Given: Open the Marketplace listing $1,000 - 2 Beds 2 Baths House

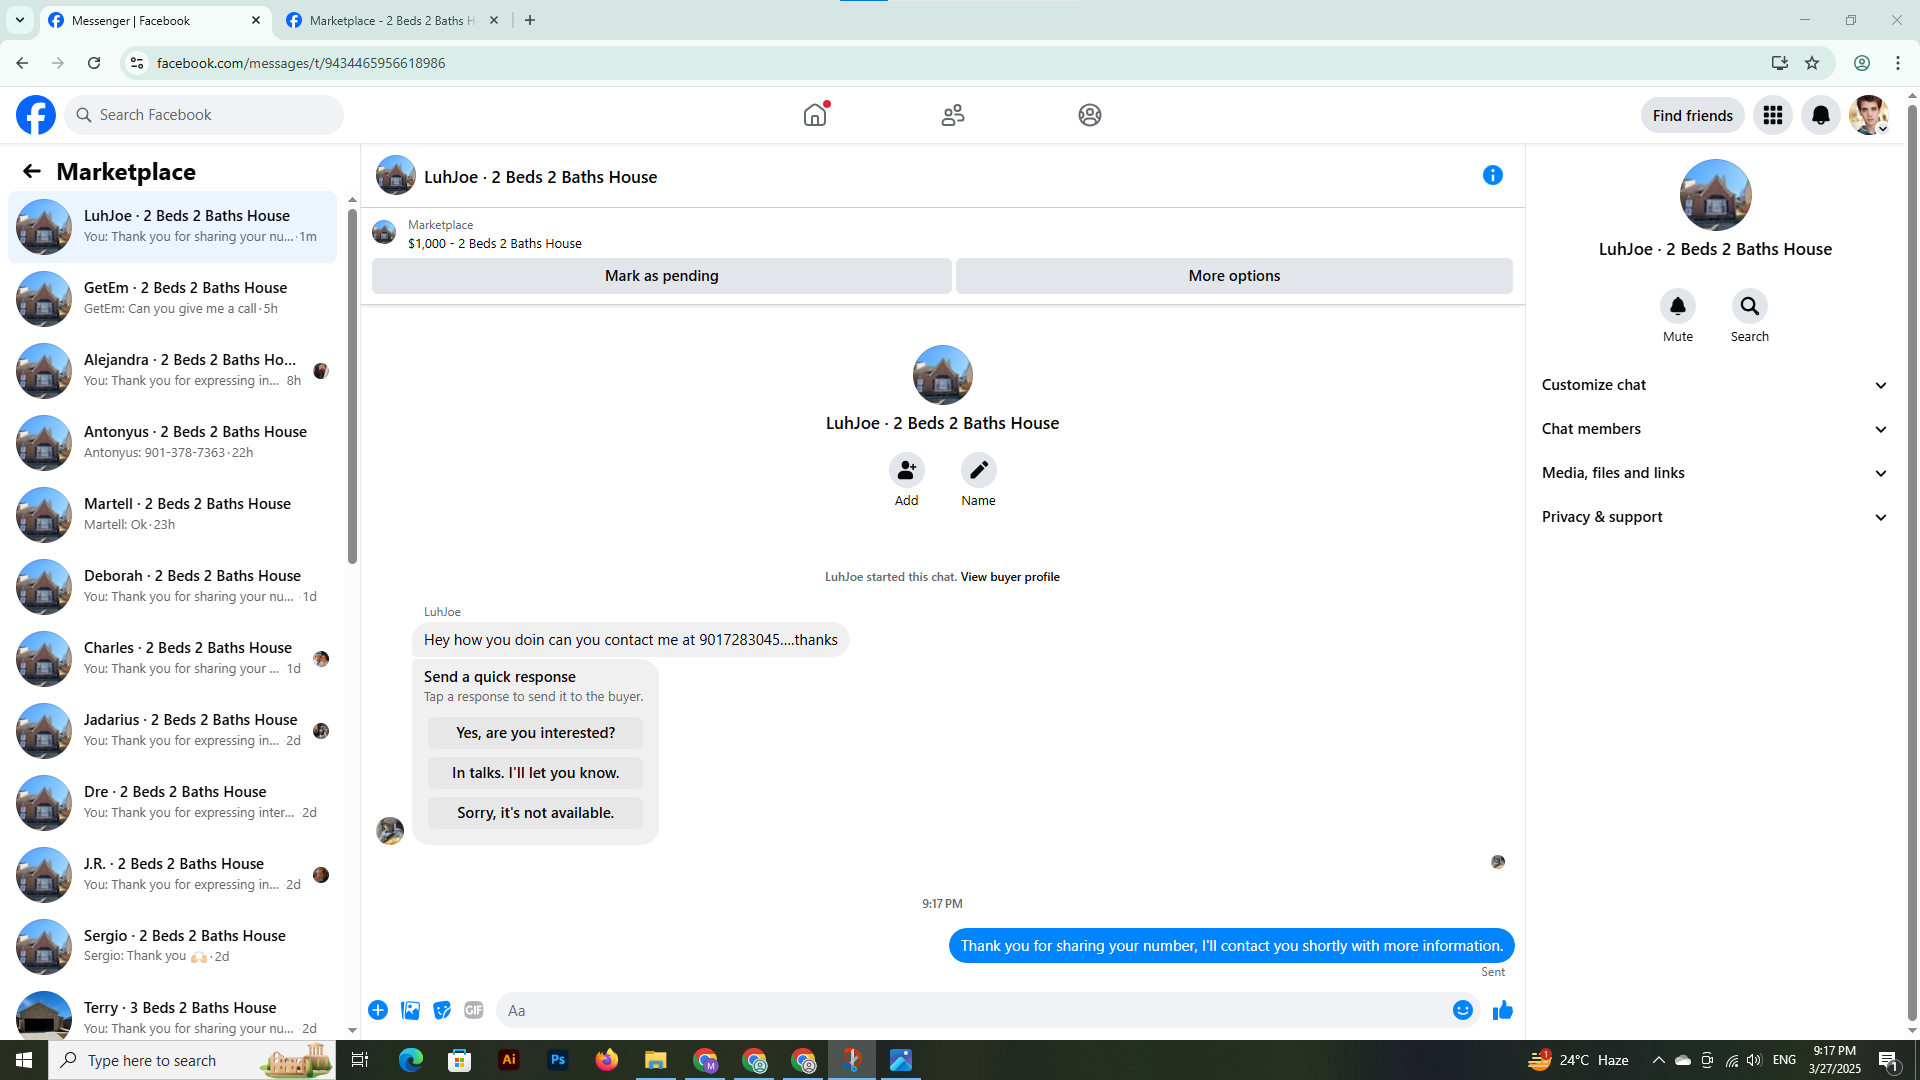Looking at the screenshot, I should (495, 243).
